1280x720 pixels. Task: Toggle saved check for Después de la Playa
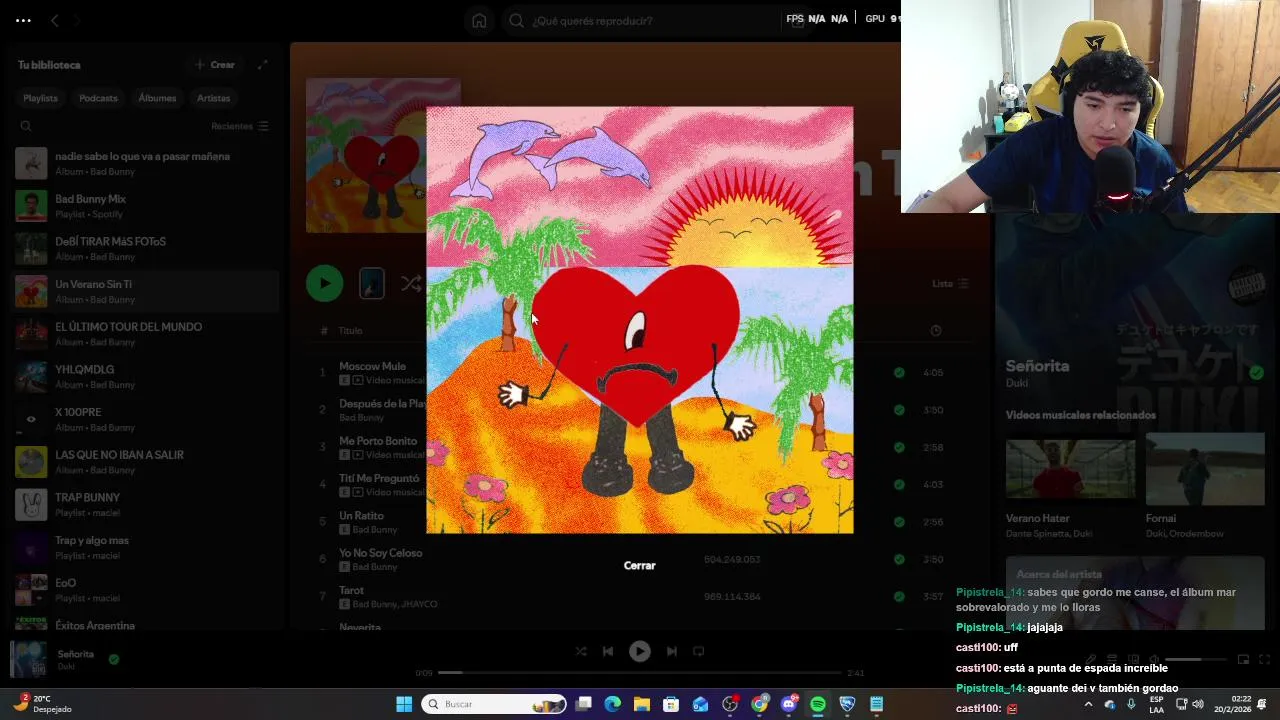pos(899,410)
